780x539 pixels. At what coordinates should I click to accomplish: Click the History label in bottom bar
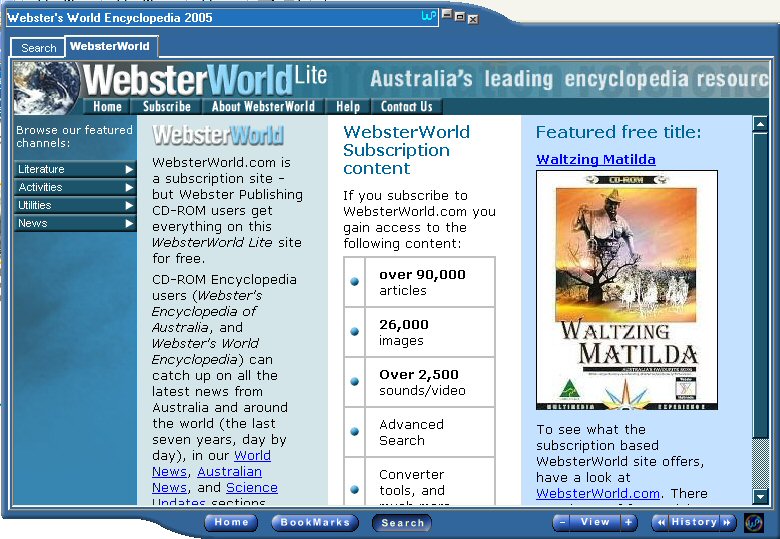pyautogui.click(x=694, y=522)
